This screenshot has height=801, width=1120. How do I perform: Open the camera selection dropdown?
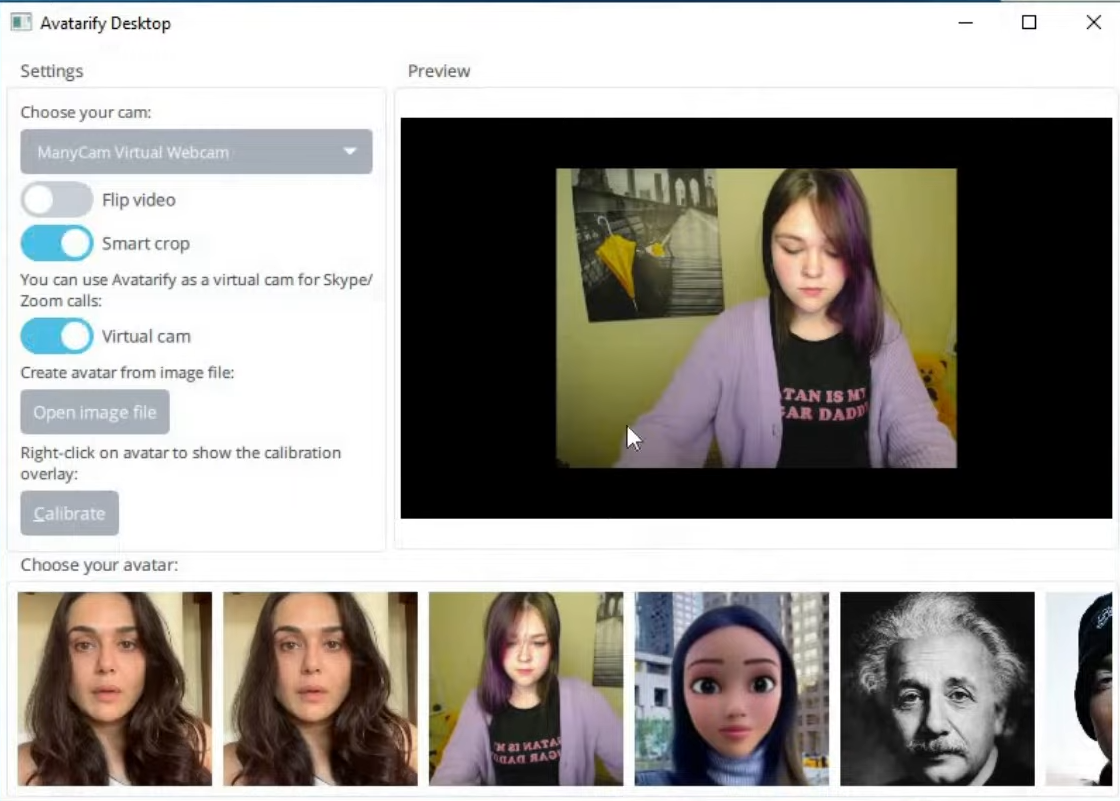pyautogui.click(x=196, y=151)
